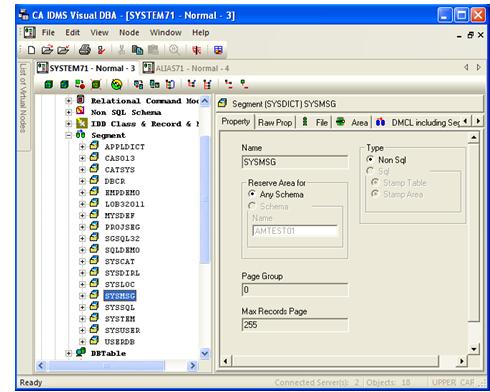Open the File menu
Screen dimensions: 490x392
pyautogui.click(x=48, y=33)
